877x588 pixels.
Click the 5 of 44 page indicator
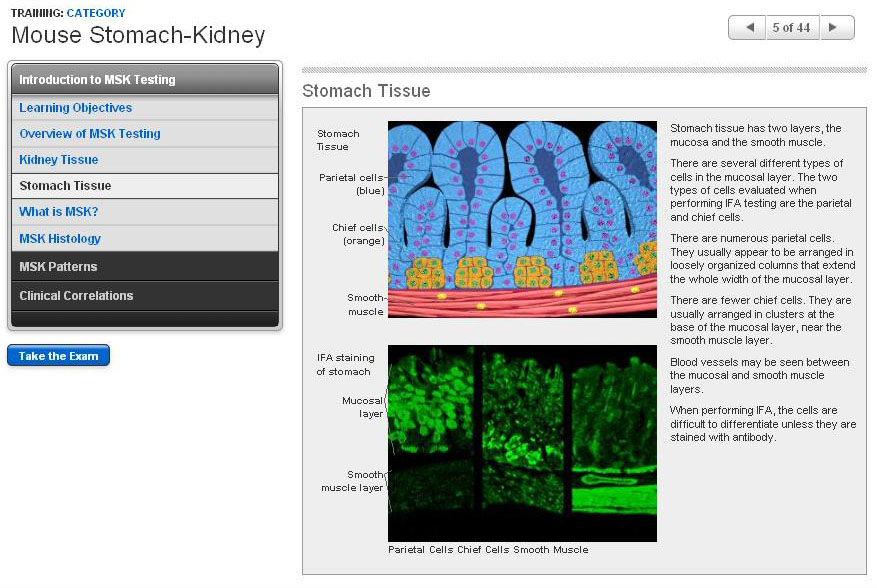[x=791, y=28]
